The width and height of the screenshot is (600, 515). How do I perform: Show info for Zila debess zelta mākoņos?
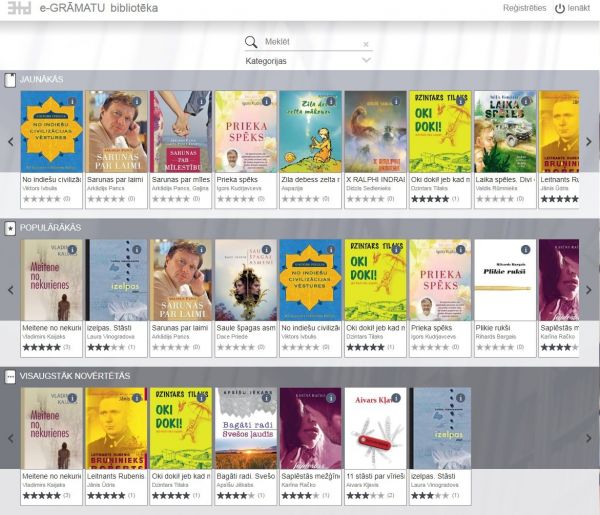tap(331, 101)
